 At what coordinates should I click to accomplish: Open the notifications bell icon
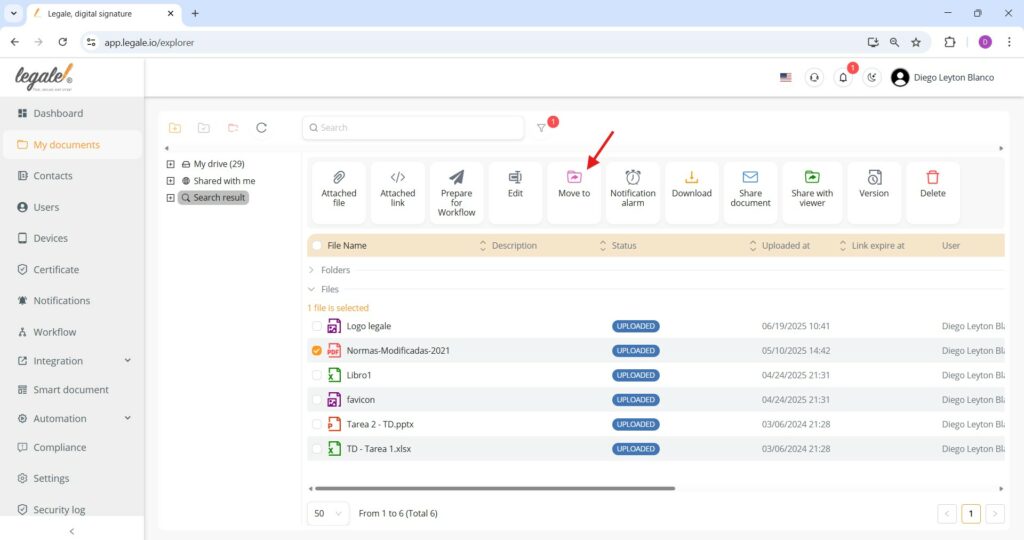[843, 77]
